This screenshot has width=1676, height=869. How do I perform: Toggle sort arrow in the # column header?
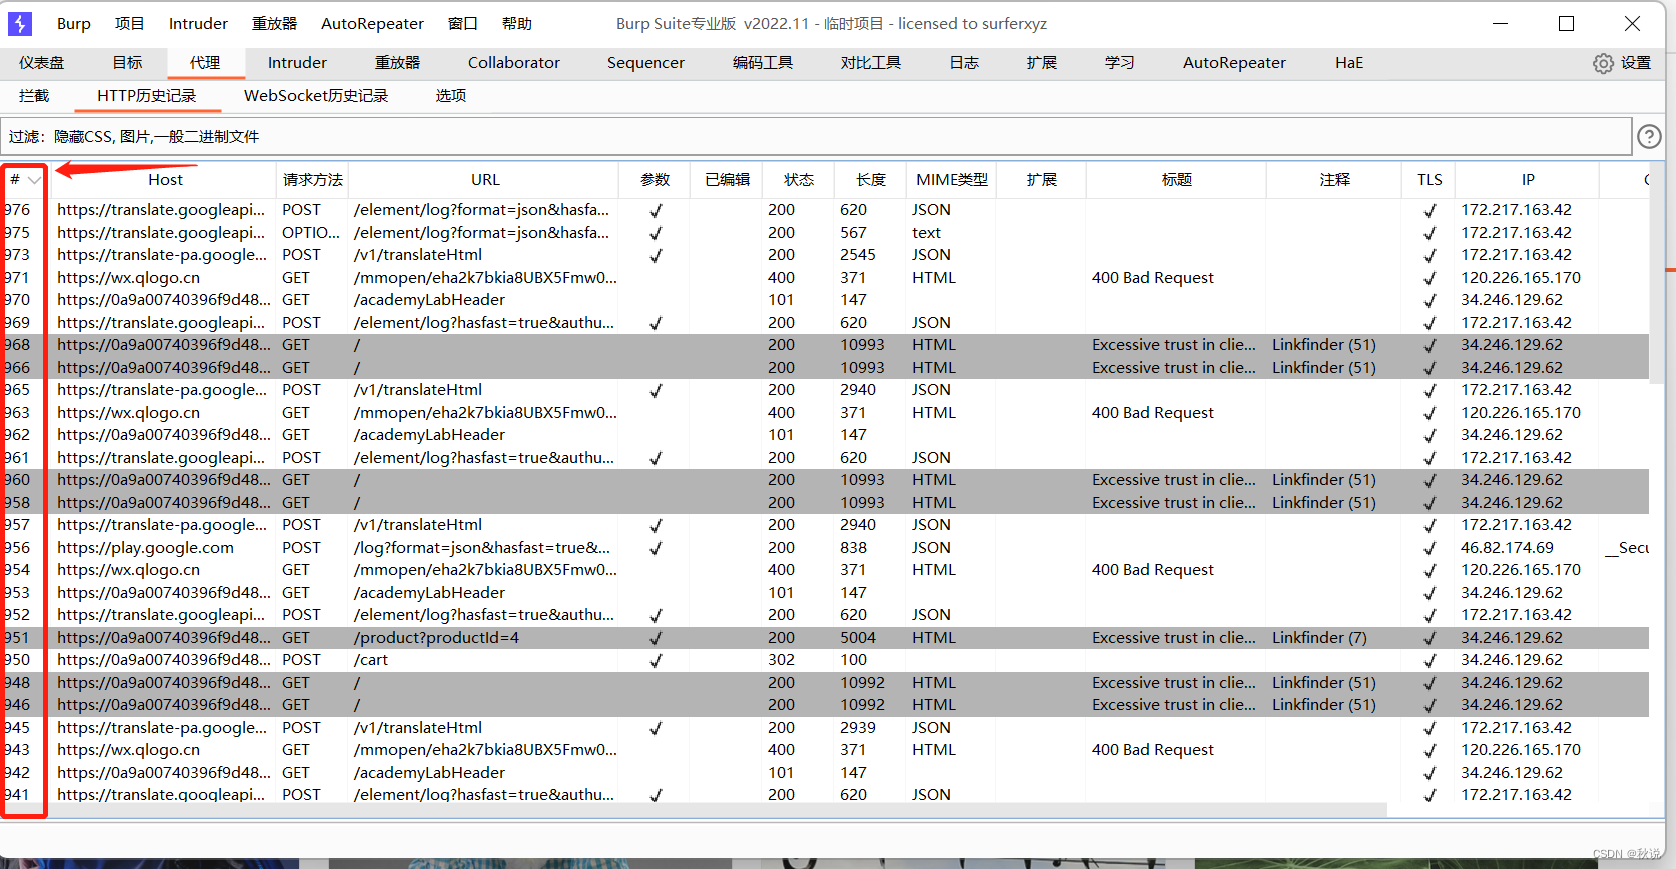tap(35, 180)
